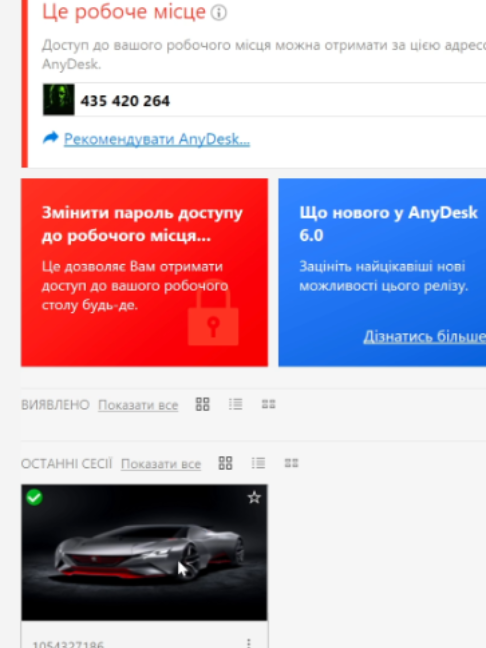Click the Це робоче місце heading
The image size is (486, 648).
click(124, 12)
